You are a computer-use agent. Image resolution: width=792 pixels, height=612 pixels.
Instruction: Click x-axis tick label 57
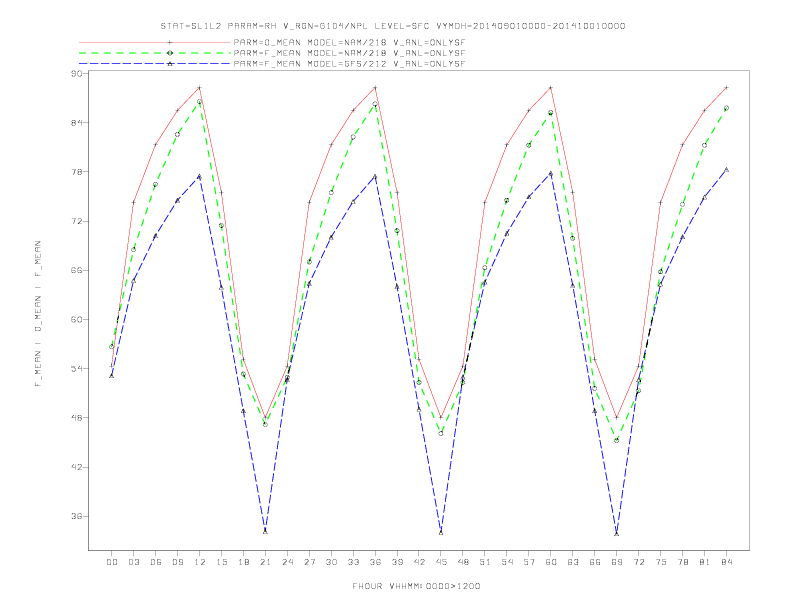click(x=529, y=562)
